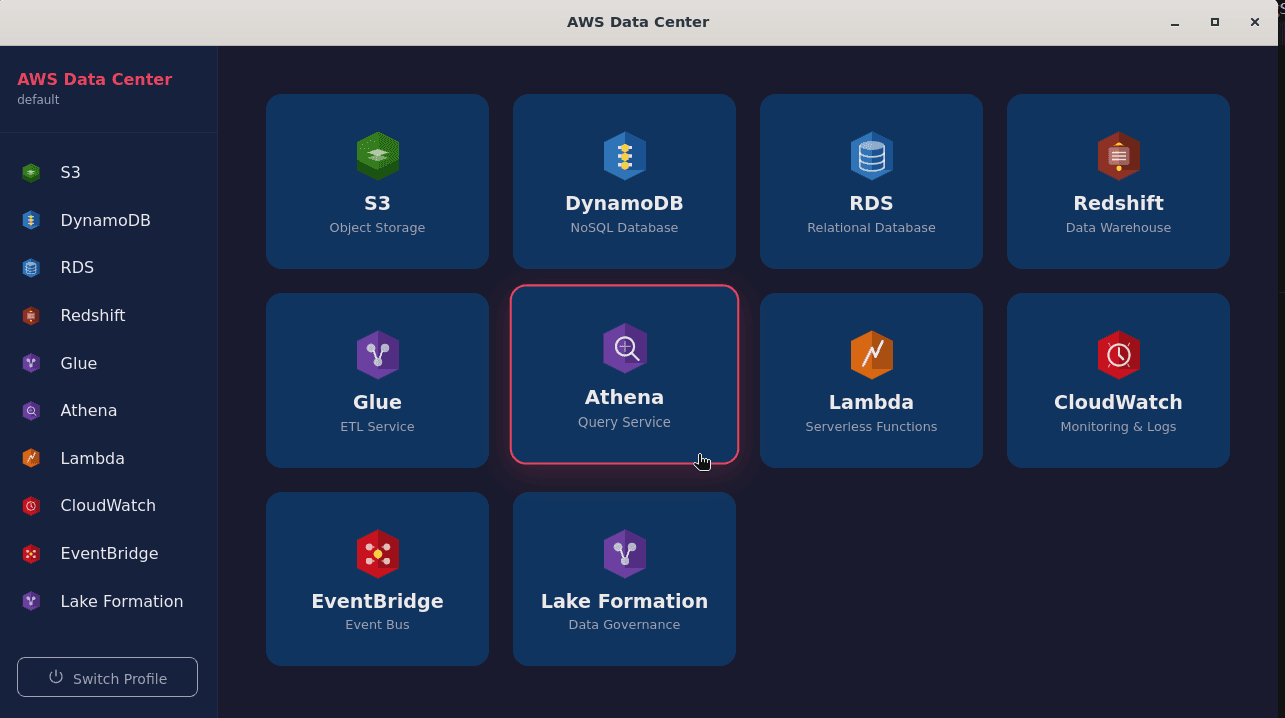
Task: Click the Glue icon in the sidebar
Action: [x=31, y=363]
